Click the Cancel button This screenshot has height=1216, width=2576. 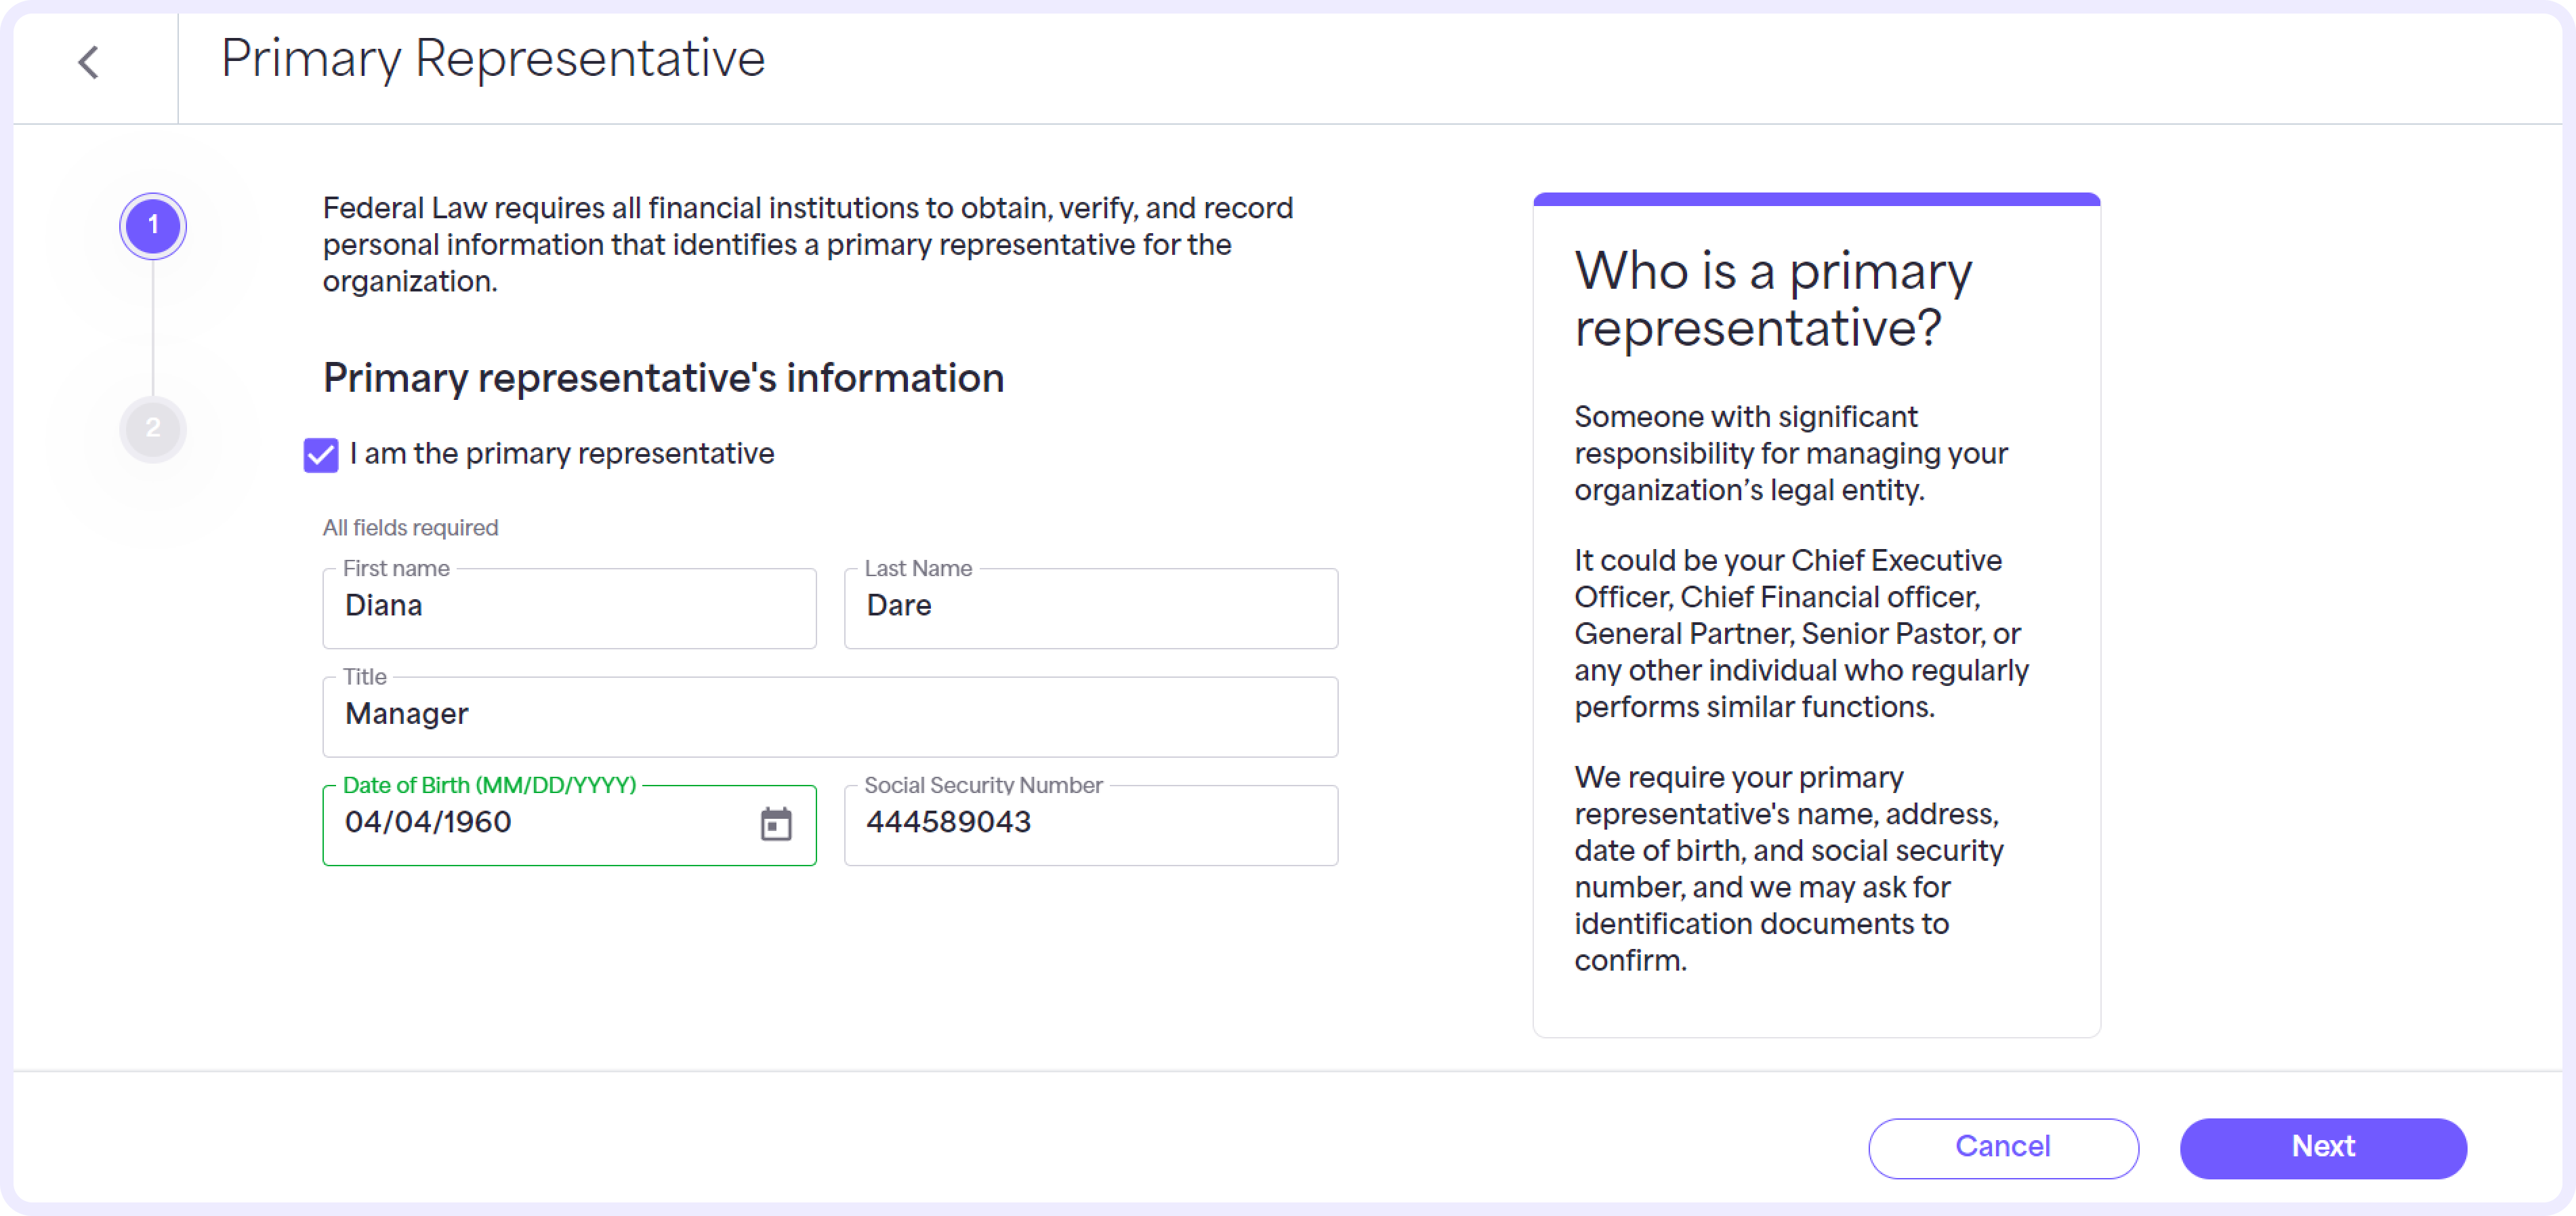click(2003, 1146)
